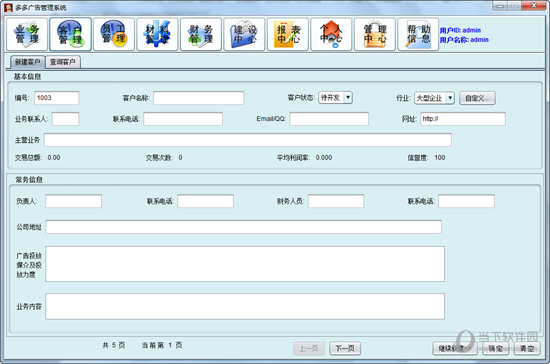The image size is (550, 364).
Task: Click the 清空 button
Action: [527, 348]
